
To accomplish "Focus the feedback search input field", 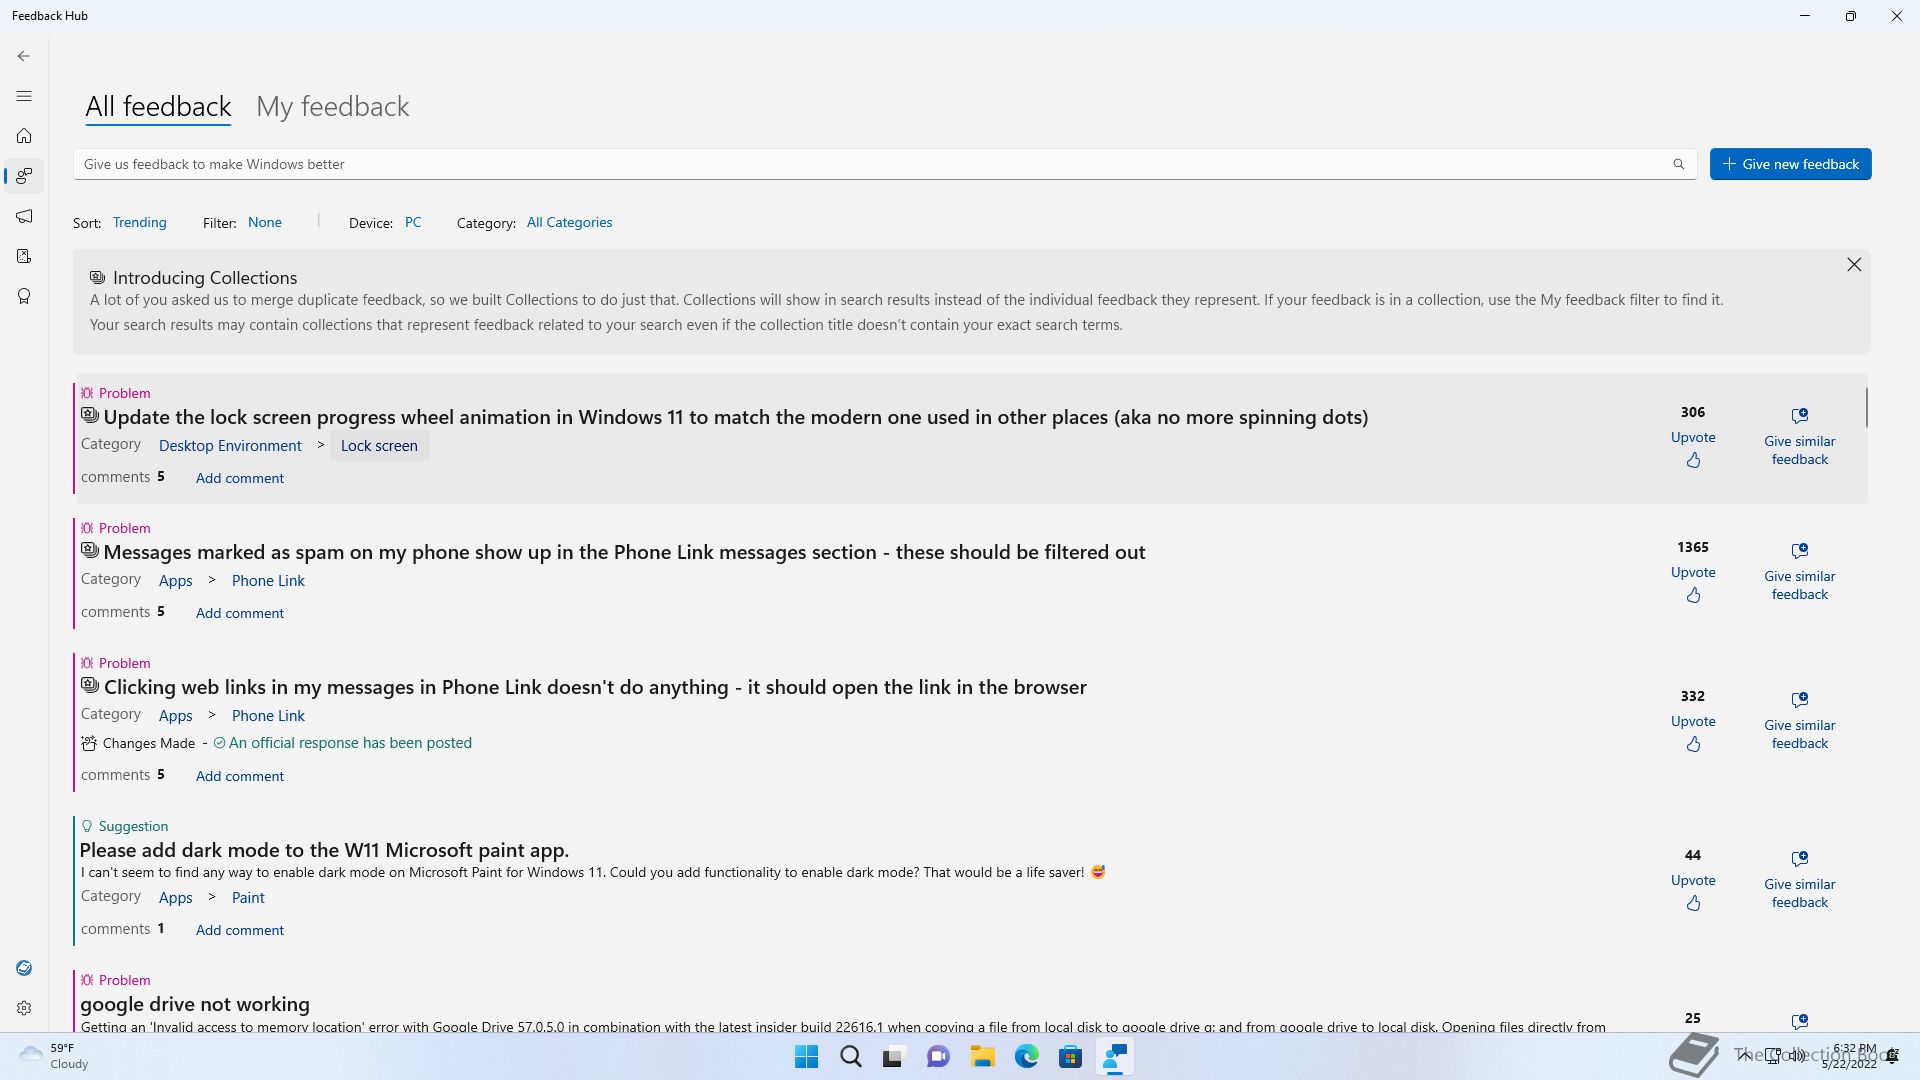I will [x=870, y=164].
